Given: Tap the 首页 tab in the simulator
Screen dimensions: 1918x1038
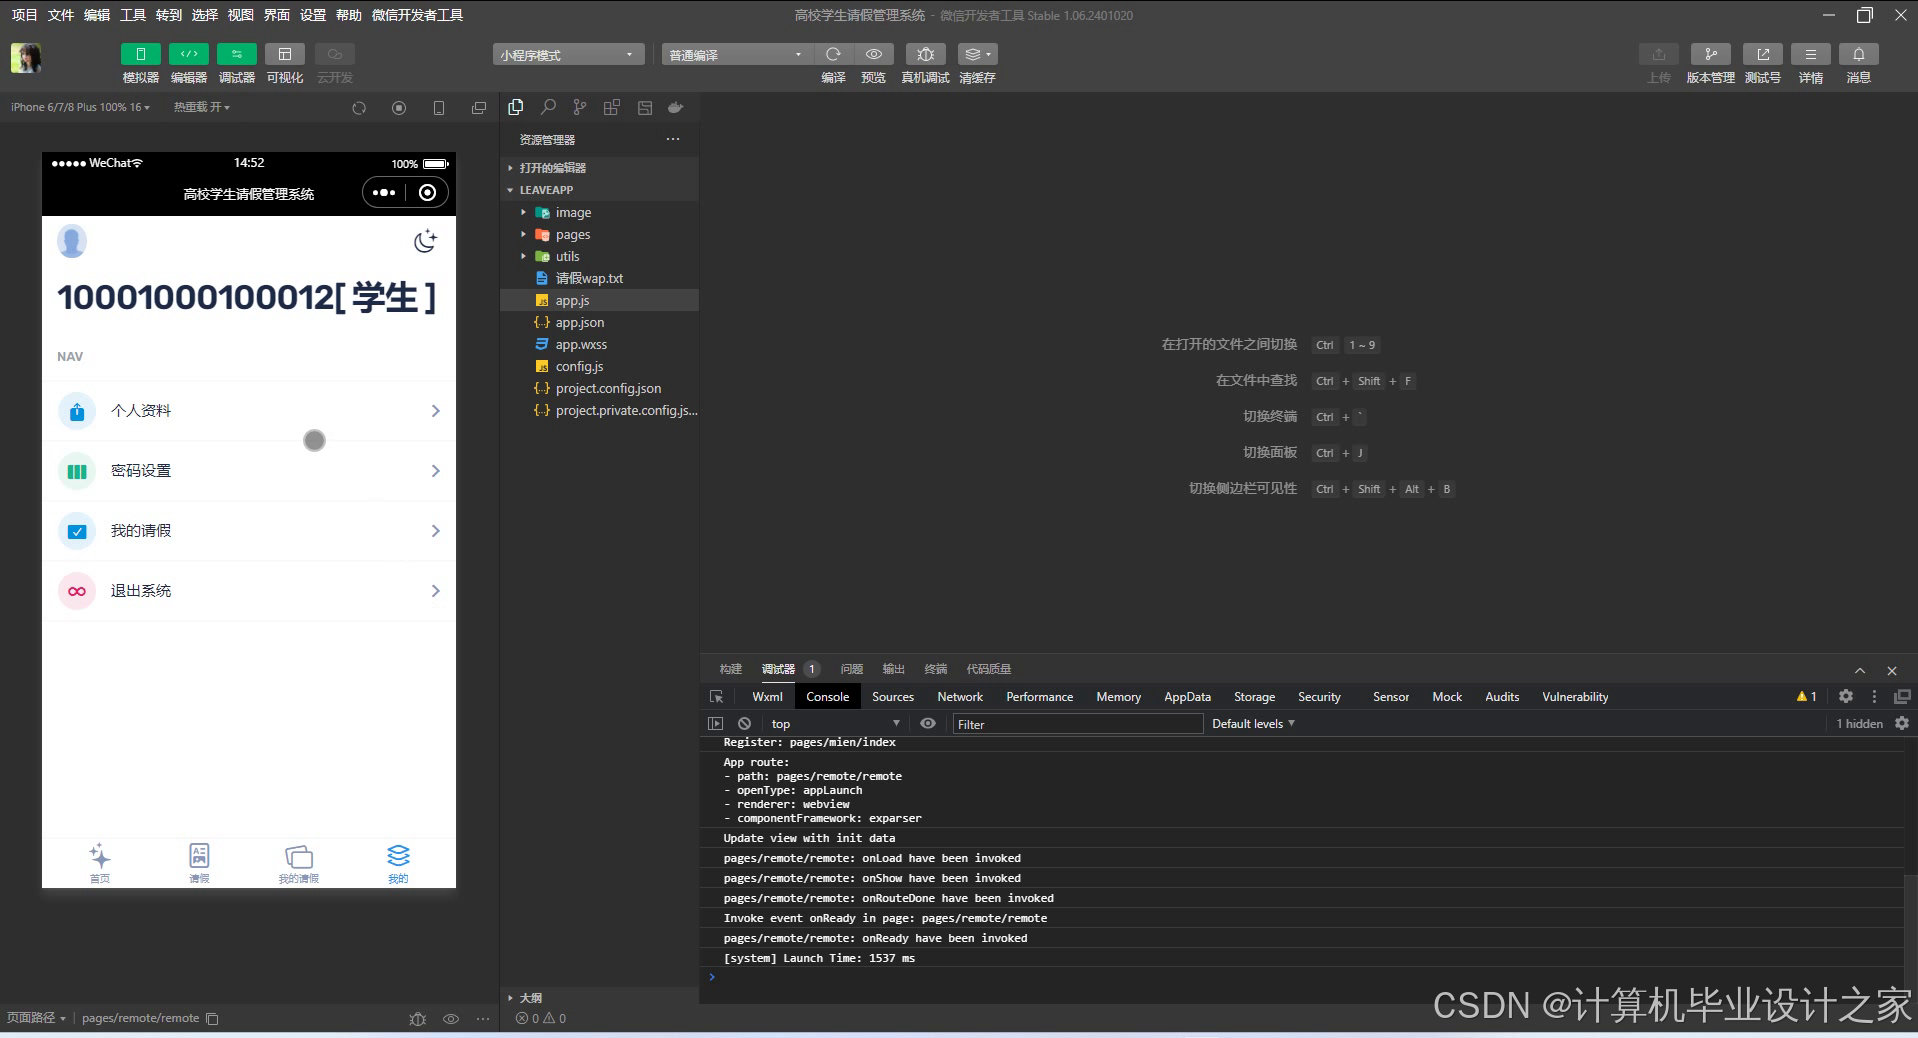Looking at the screenshot, I should 100,864.
